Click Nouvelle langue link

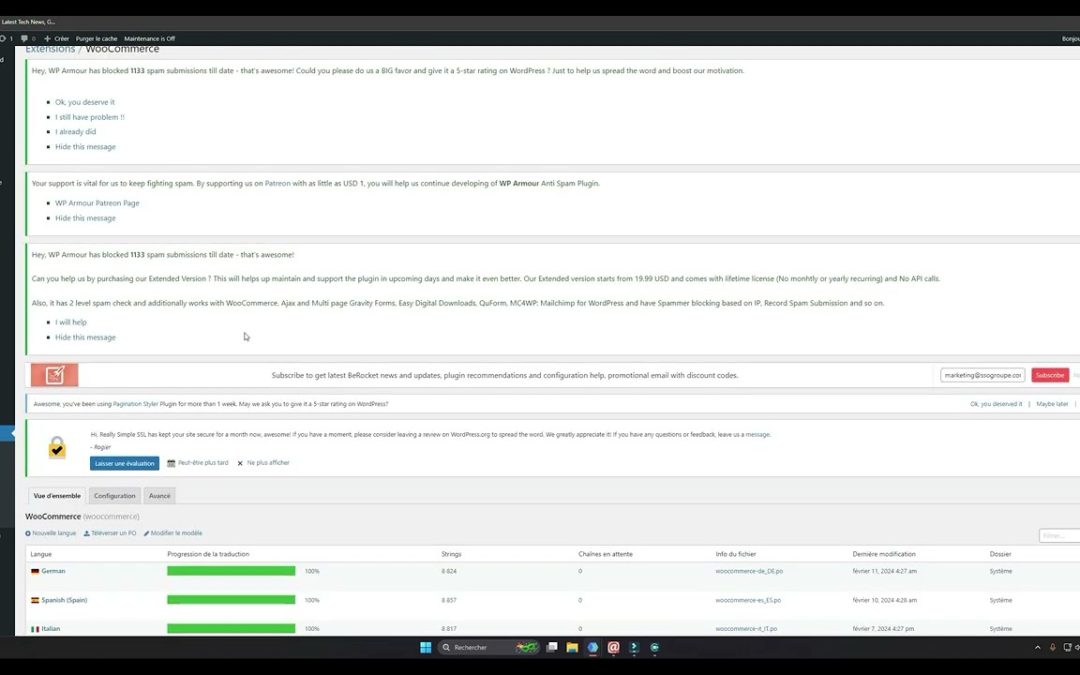tap(50, 533)
